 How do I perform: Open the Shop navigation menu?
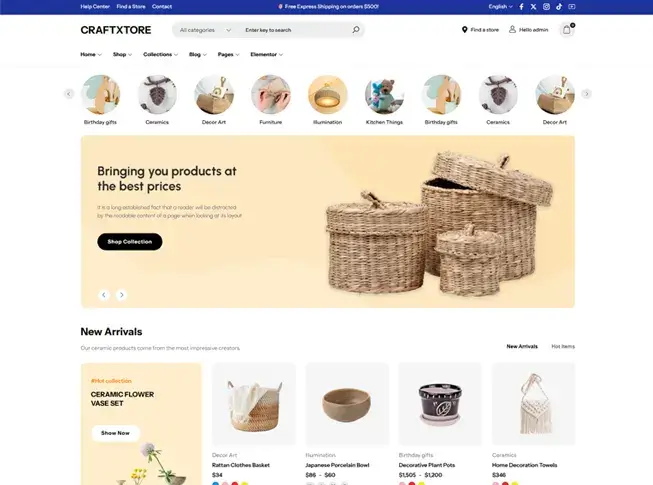click(122, 55)
